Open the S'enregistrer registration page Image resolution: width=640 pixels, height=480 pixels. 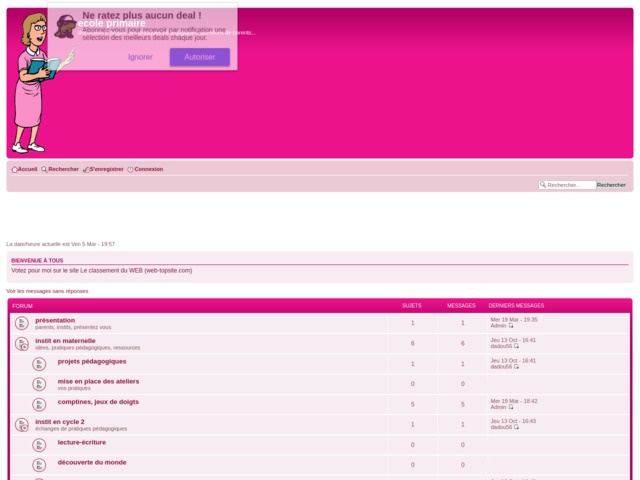pos(106,169)
